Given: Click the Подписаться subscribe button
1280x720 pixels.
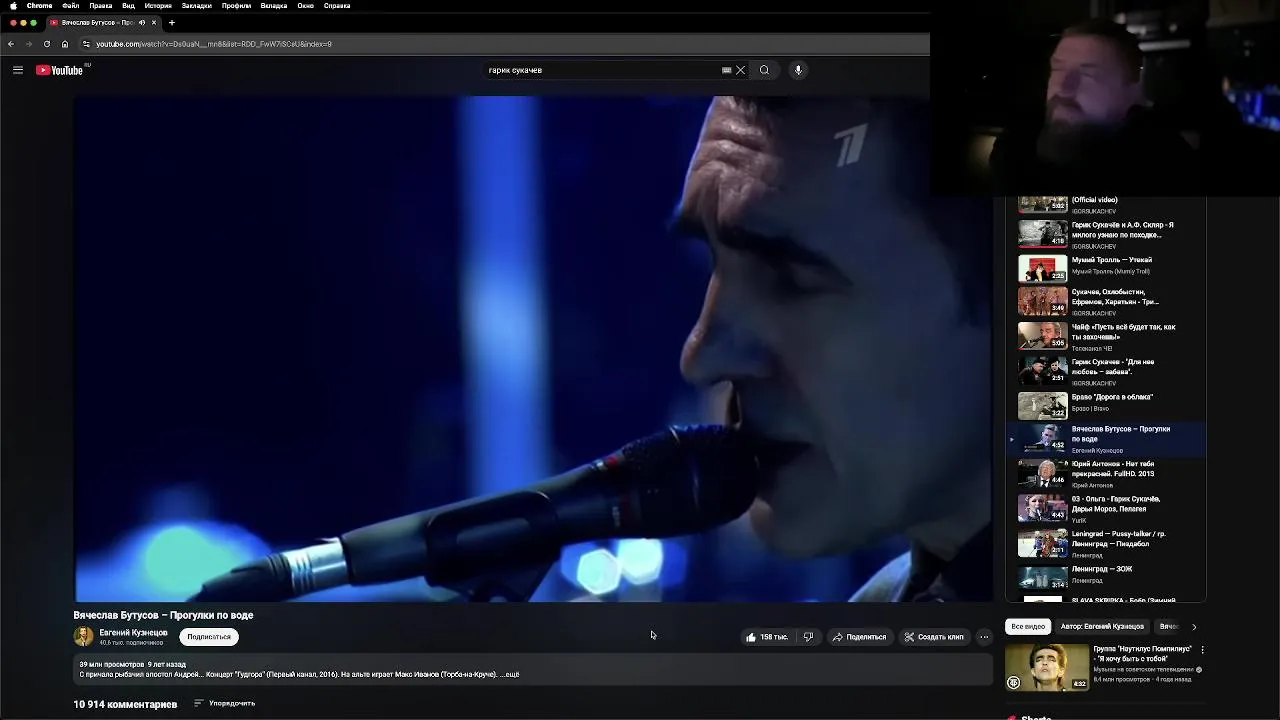Looking at the screenshot, I should (x=209, y=637).
